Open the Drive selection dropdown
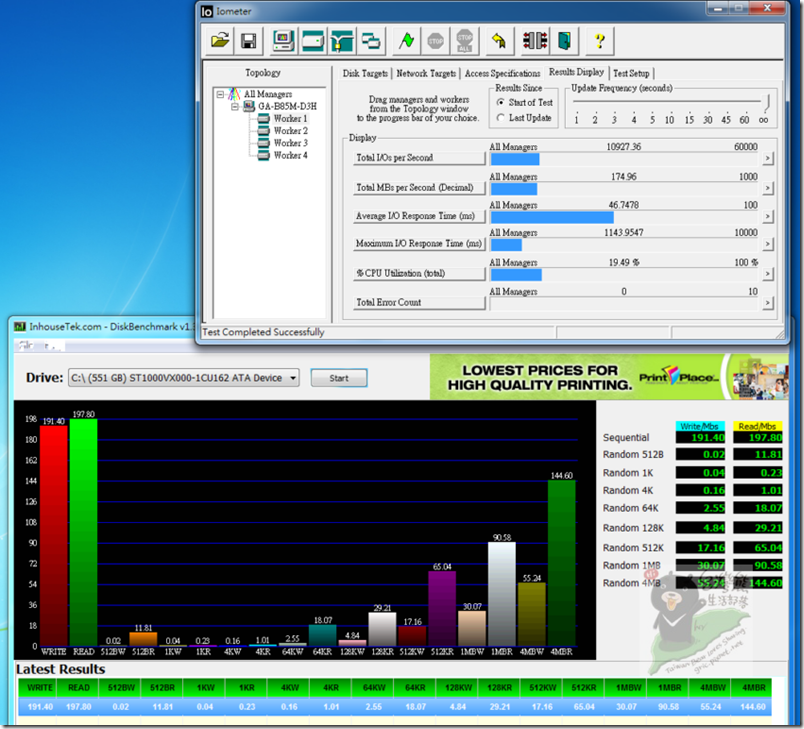 (291, 378)
